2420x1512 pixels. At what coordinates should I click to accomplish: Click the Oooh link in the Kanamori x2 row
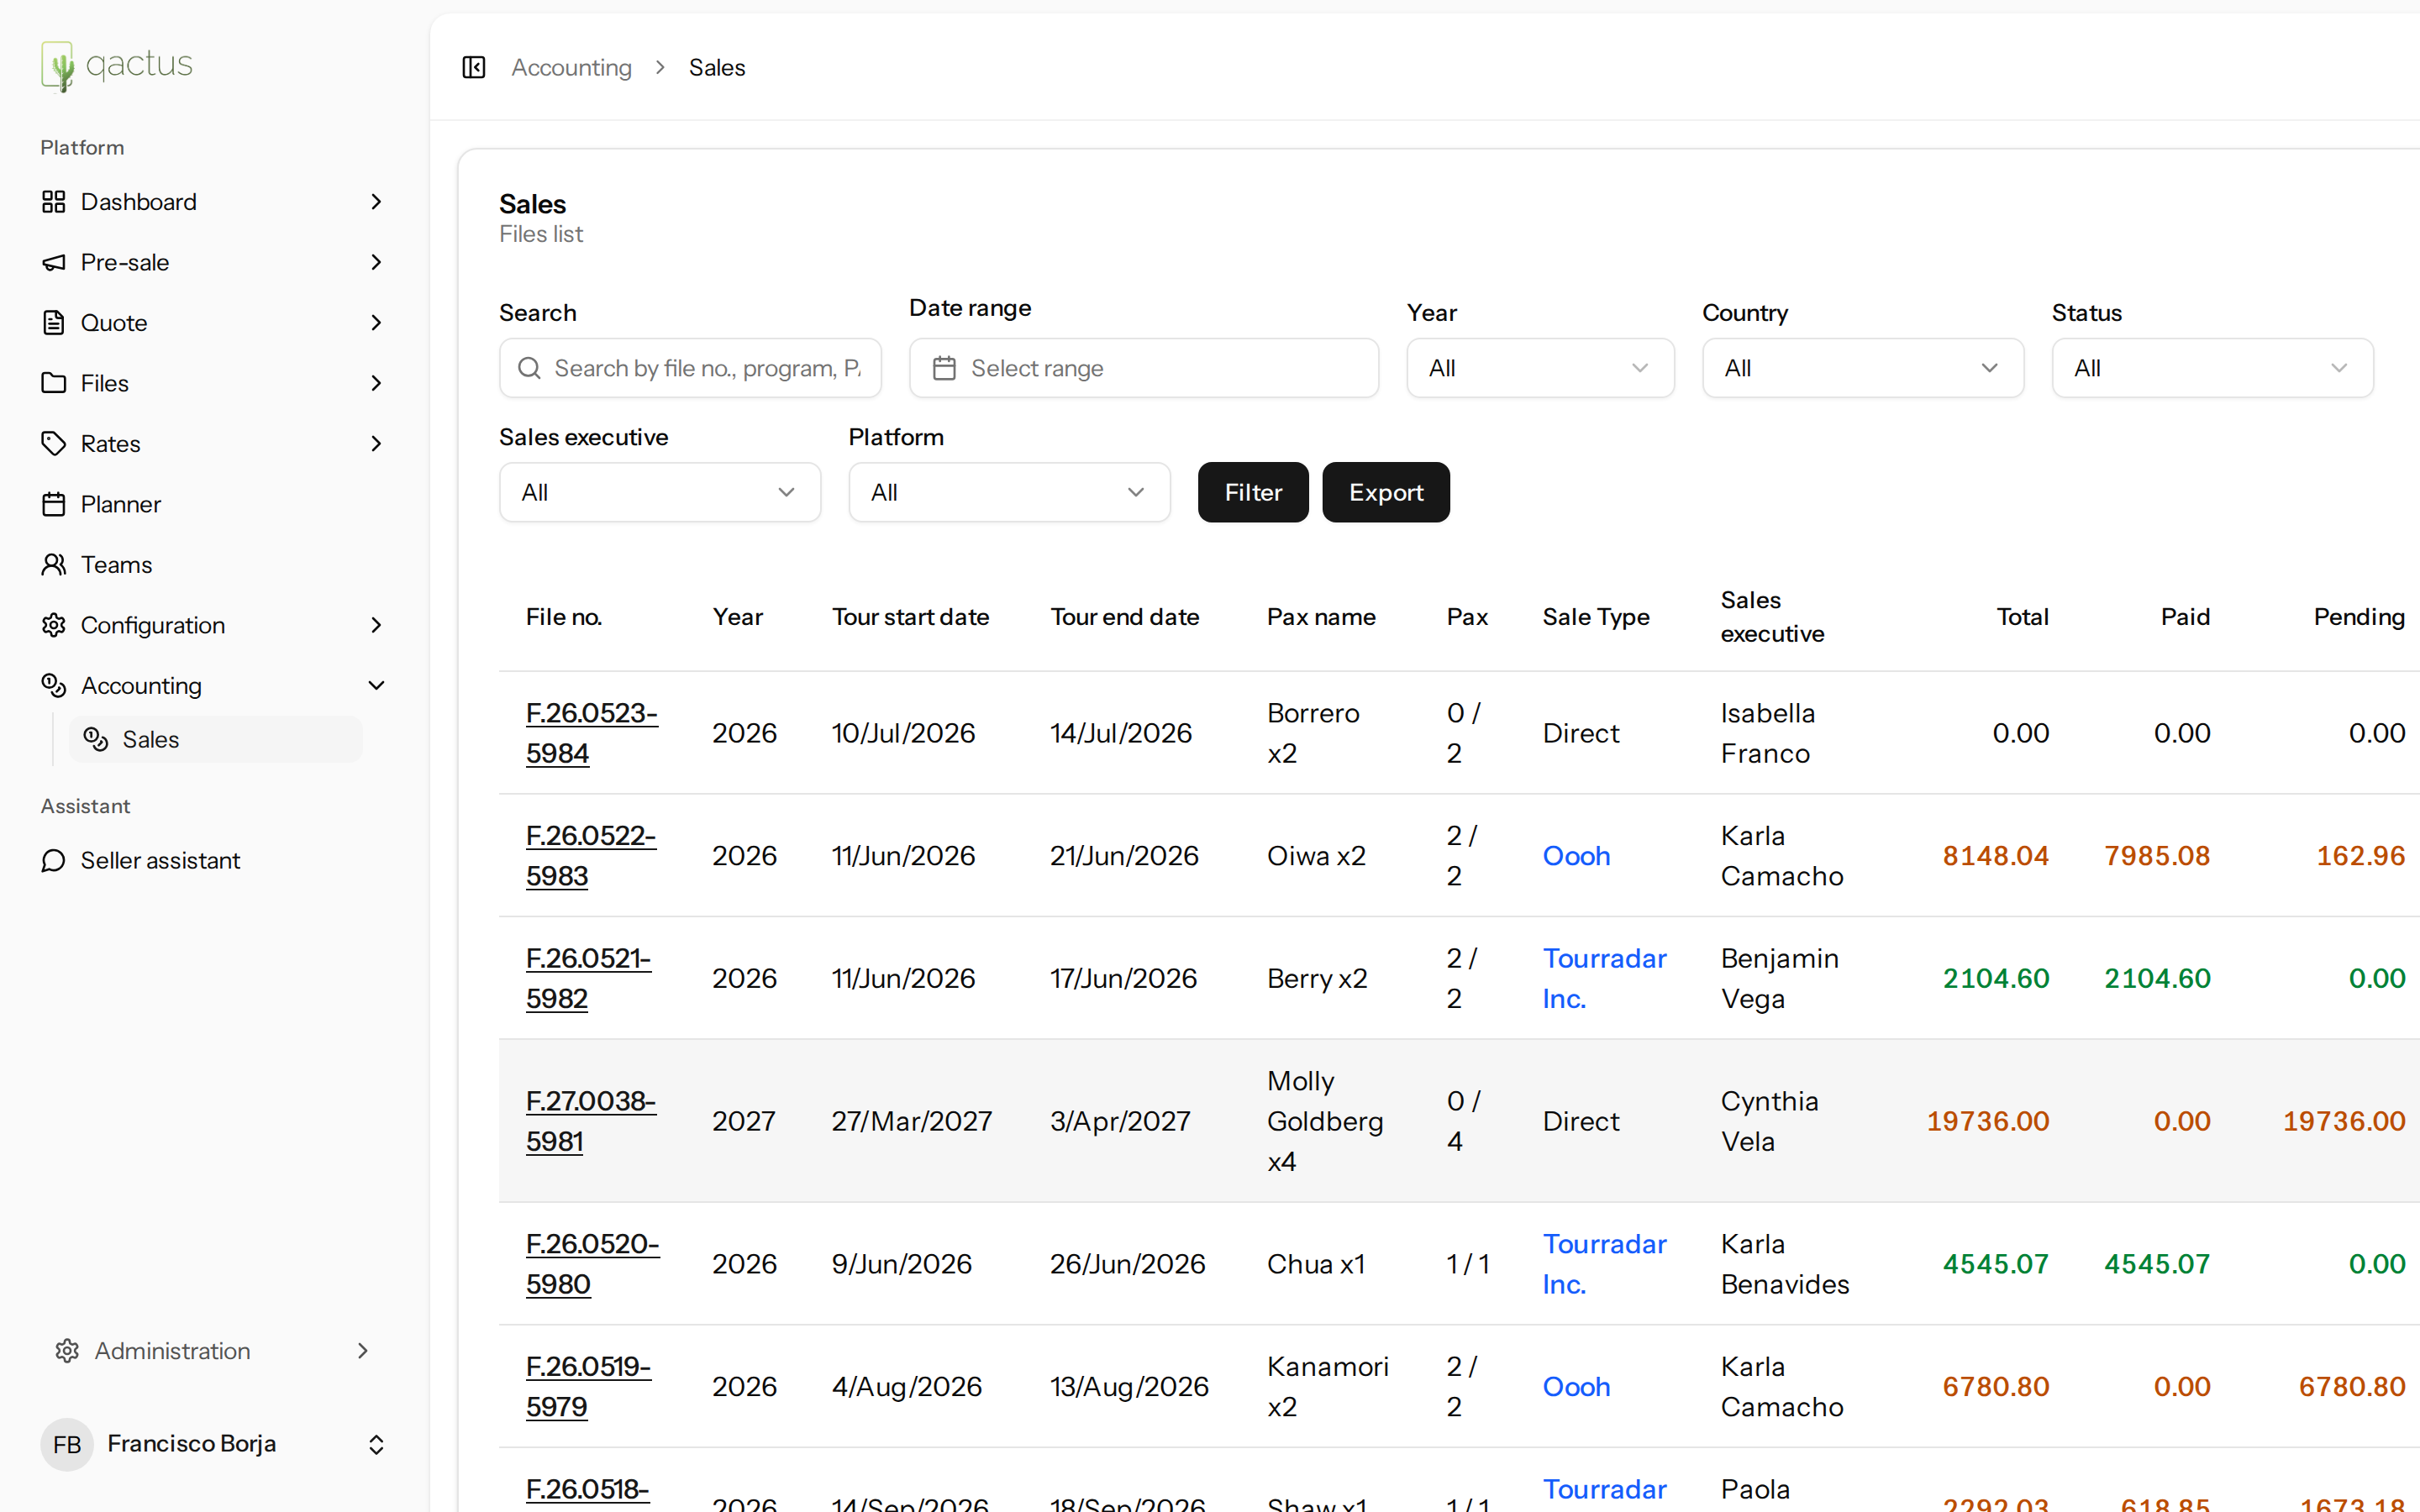click(x=1576, y=1386)
